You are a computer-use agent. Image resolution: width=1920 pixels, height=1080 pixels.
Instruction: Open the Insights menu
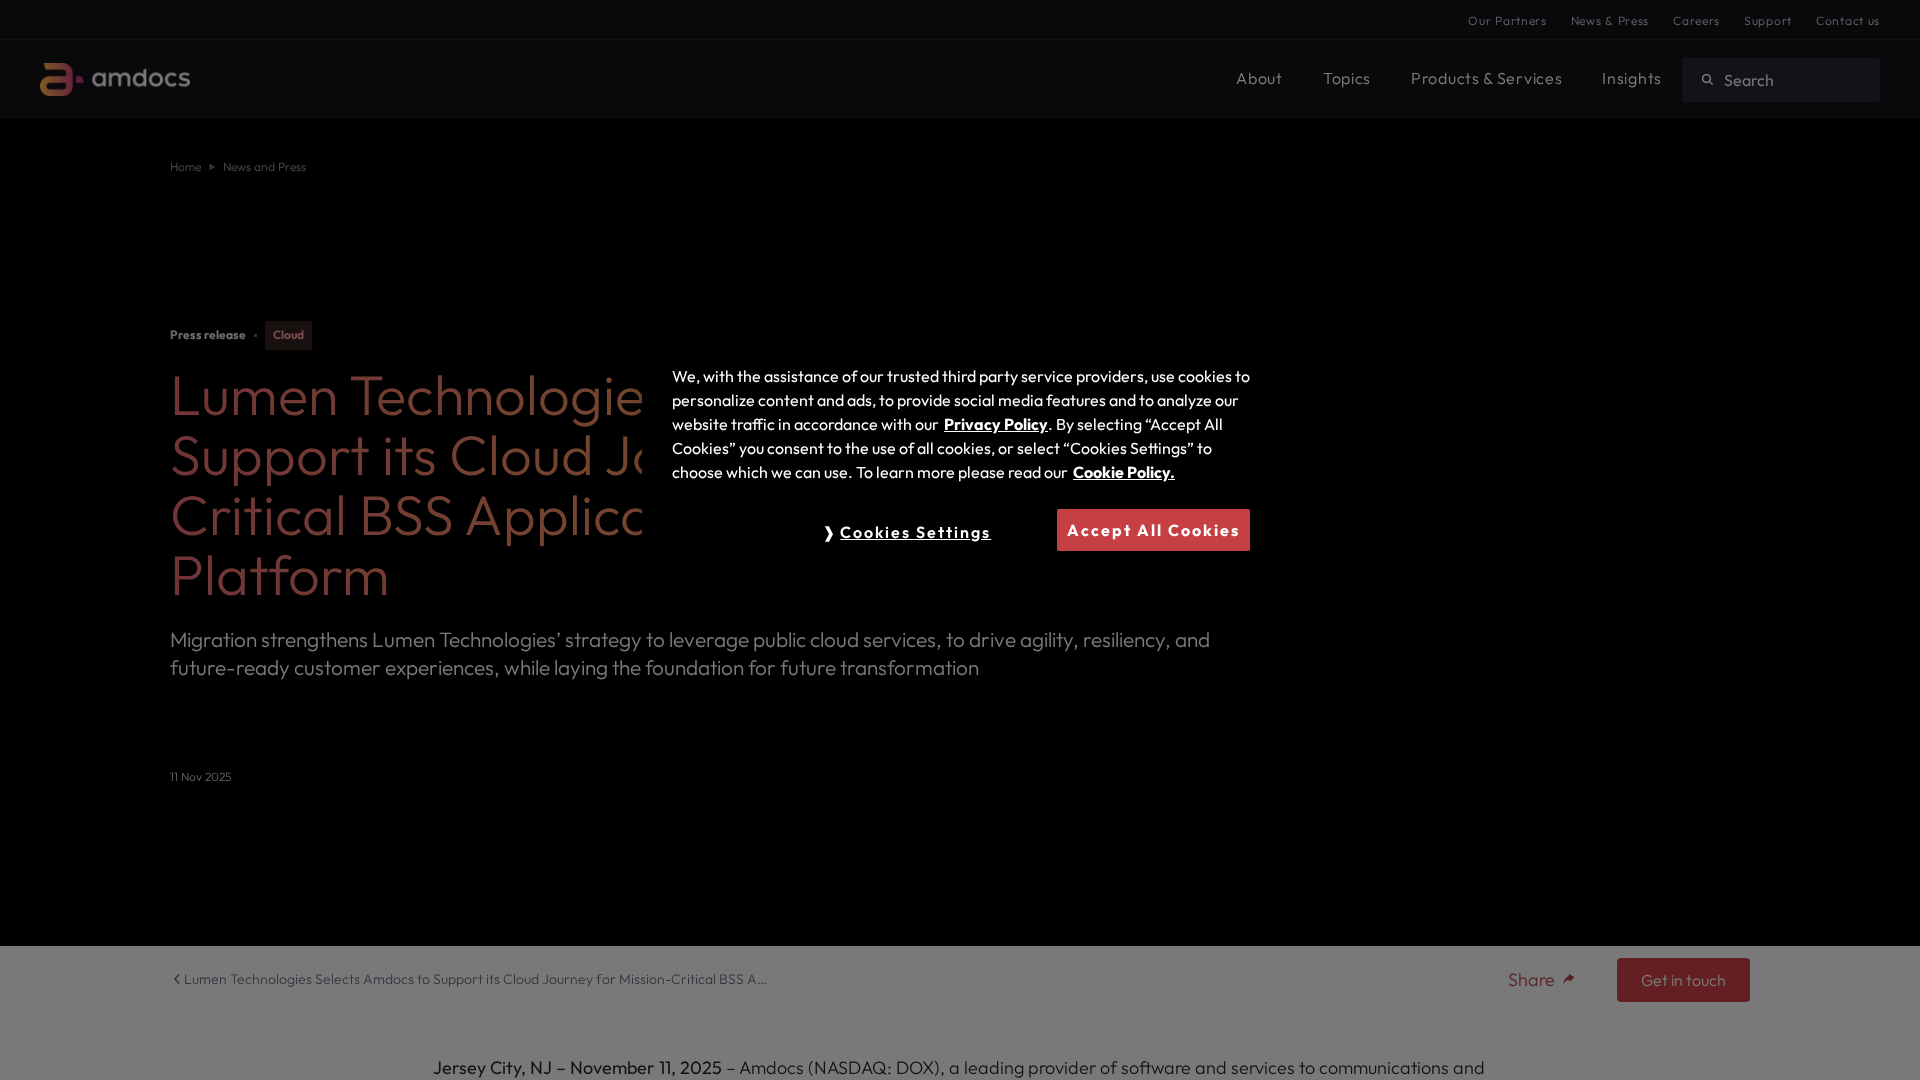(1630, 79)
